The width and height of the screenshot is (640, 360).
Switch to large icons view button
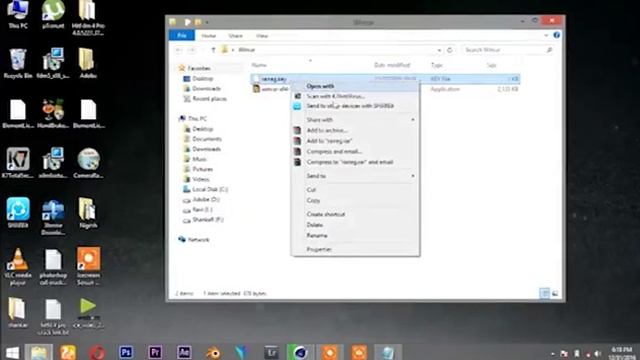[555, 293]
